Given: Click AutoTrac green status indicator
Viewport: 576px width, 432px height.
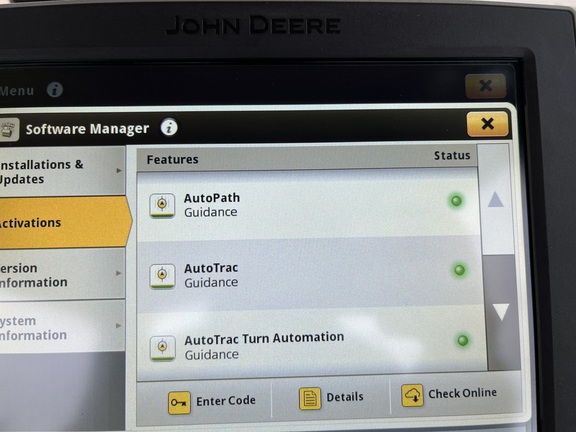Looking at the screenshot, I should [x=459, y=270].
